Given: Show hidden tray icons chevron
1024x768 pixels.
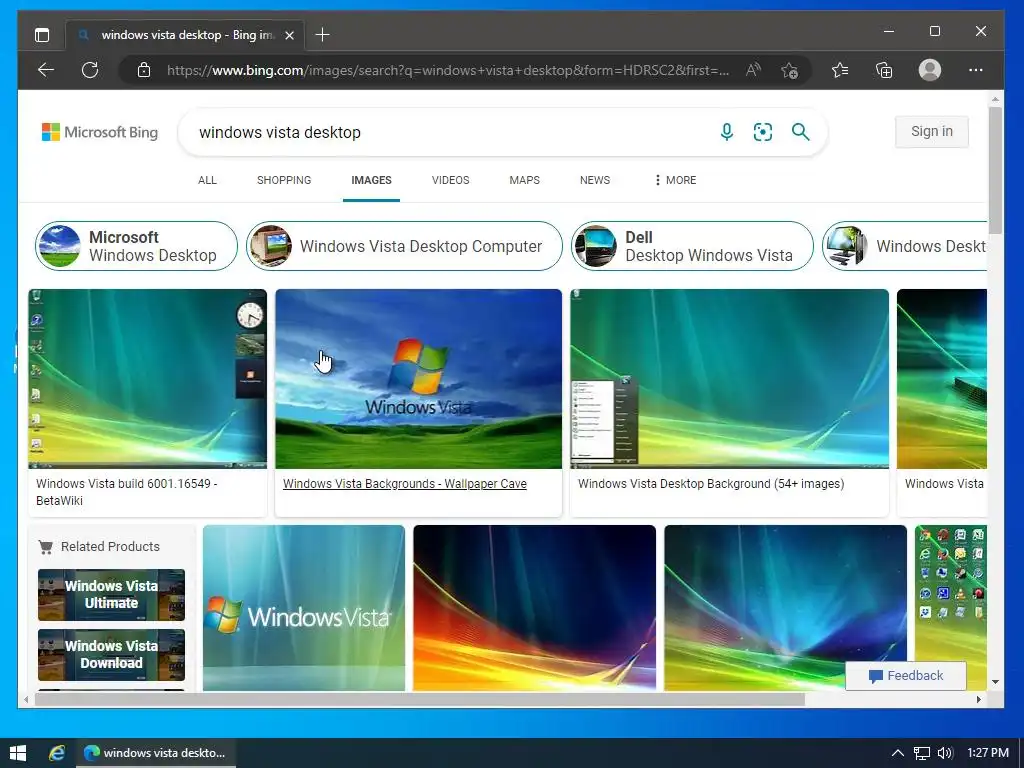Looking at the screenshot, I should click(898, 753).
